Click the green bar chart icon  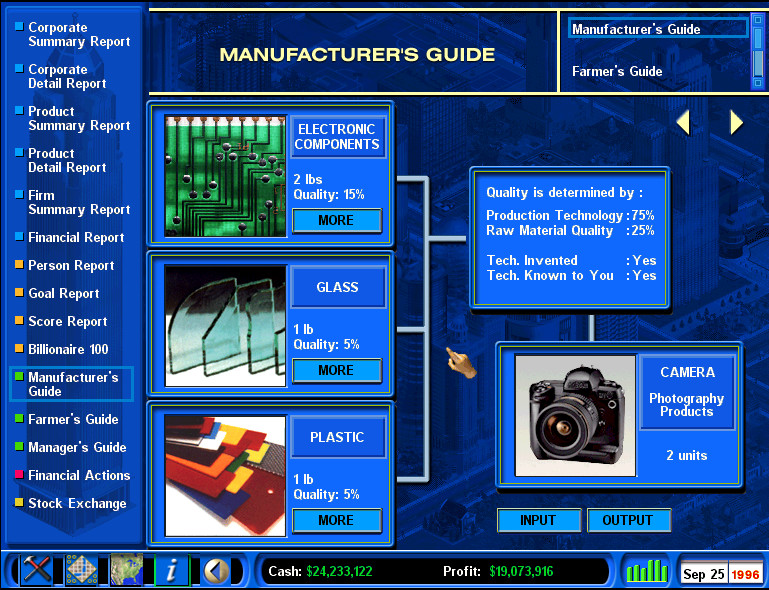pos(646,571)
